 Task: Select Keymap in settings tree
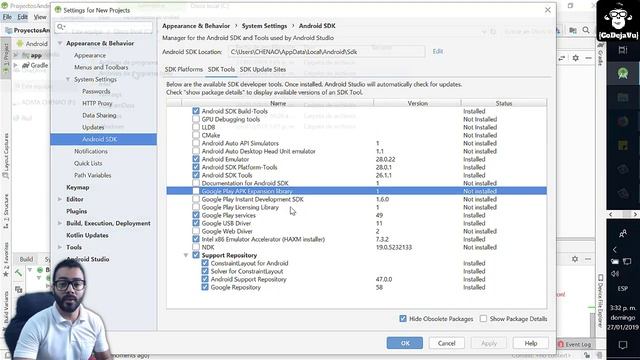click(78, 187)
